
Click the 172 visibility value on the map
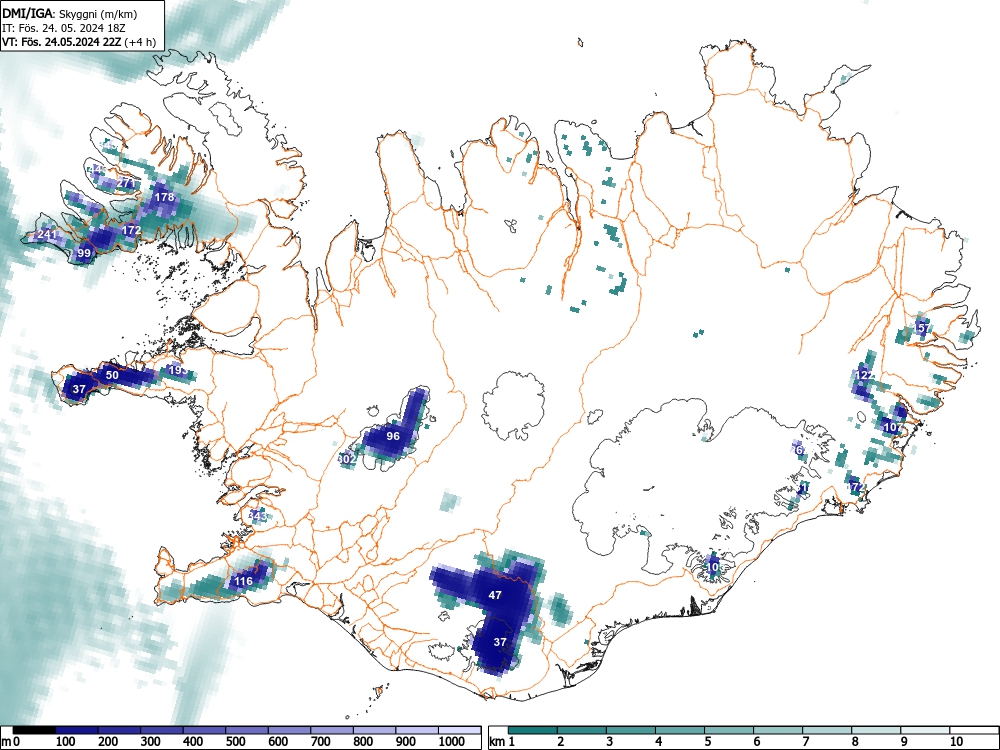click(x=131, y=230)
